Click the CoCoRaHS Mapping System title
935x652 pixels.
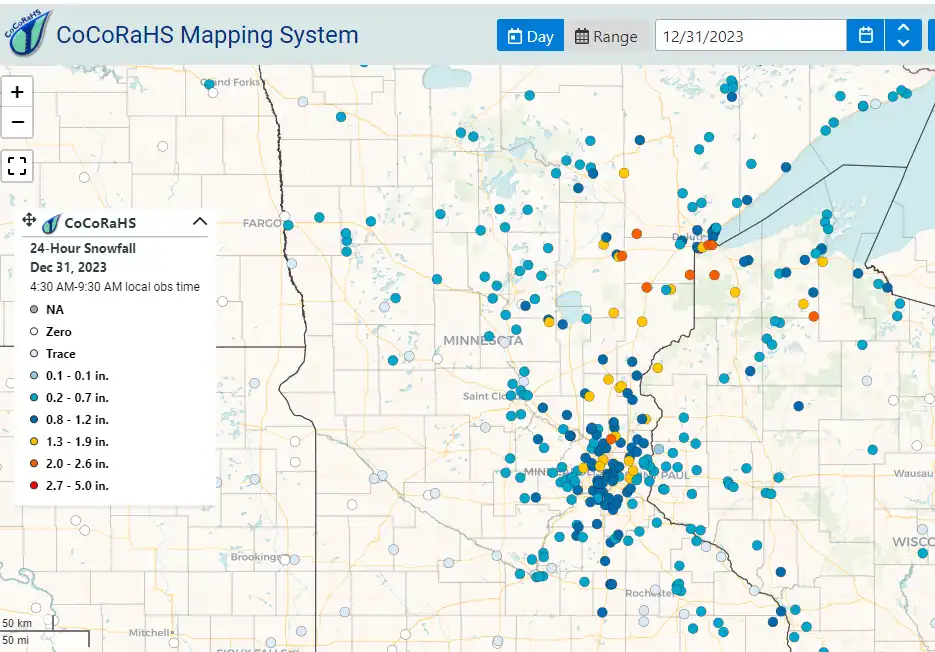click(x=207, y=35)
